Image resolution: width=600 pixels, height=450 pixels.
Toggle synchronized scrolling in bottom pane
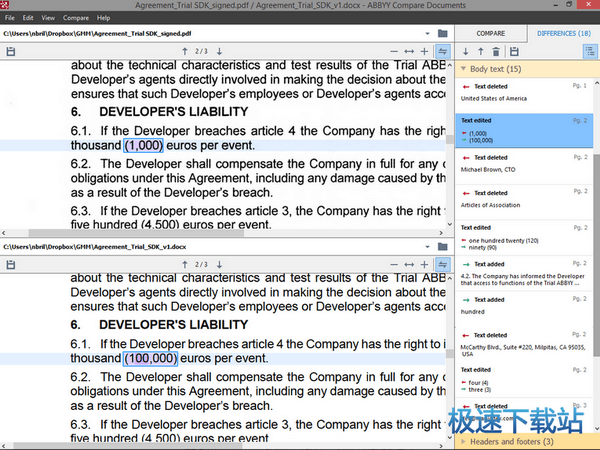click(443, 264)
